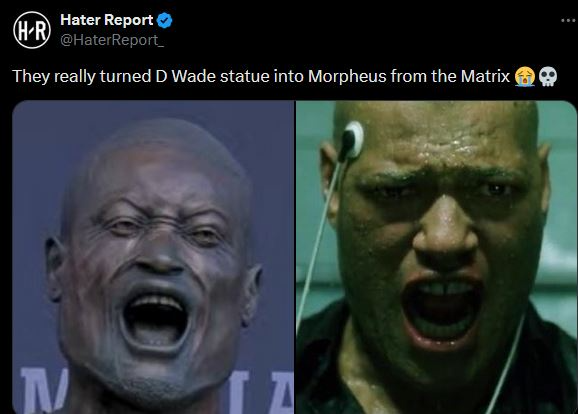The width and height of the screenshot is (578, 414).
Task: Click the loudly crying face emoji
Action: coord(525,76)
